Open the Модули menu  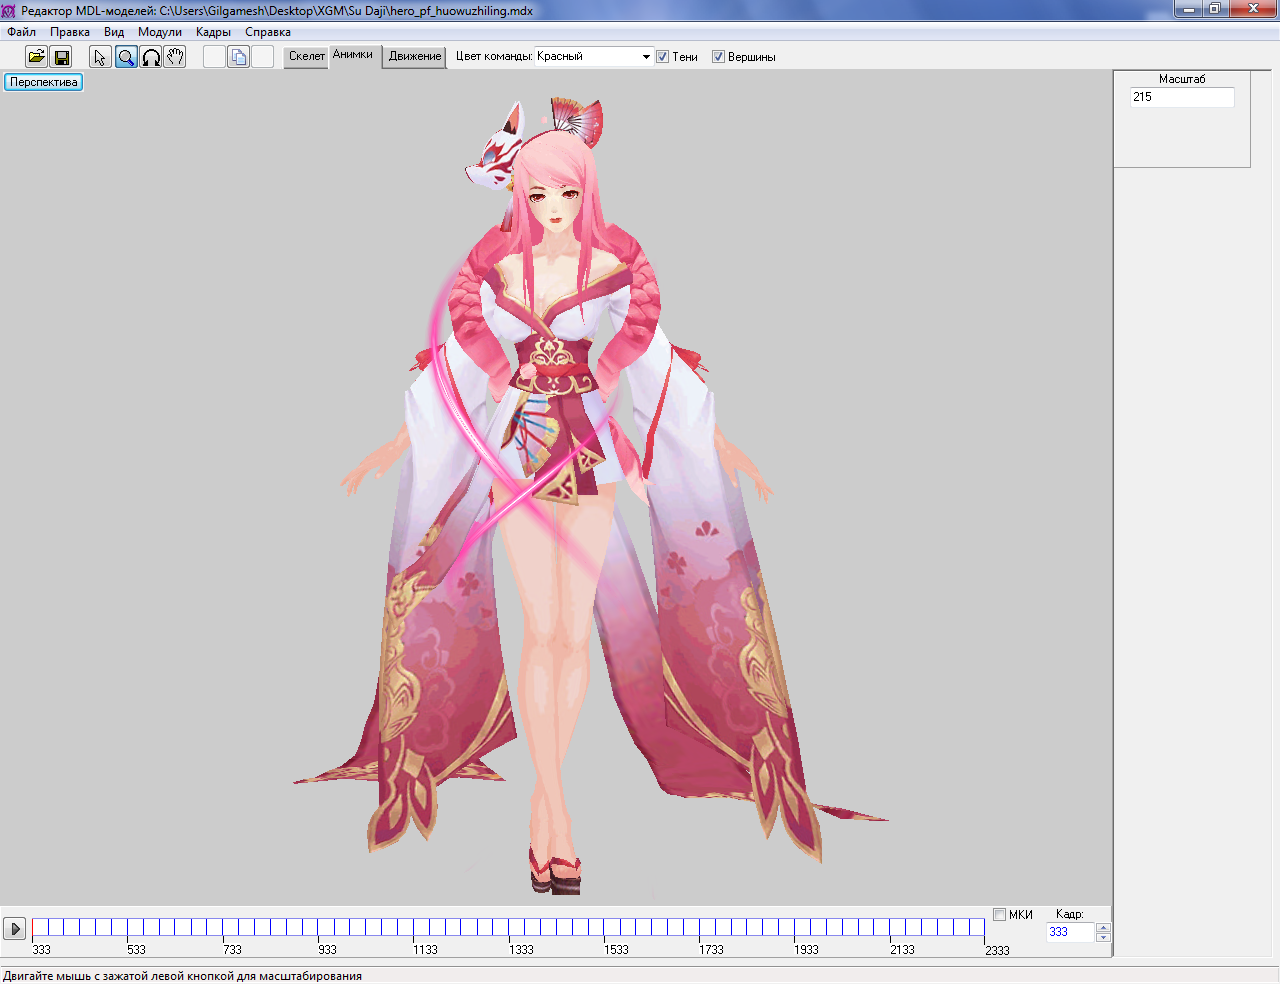160,32
